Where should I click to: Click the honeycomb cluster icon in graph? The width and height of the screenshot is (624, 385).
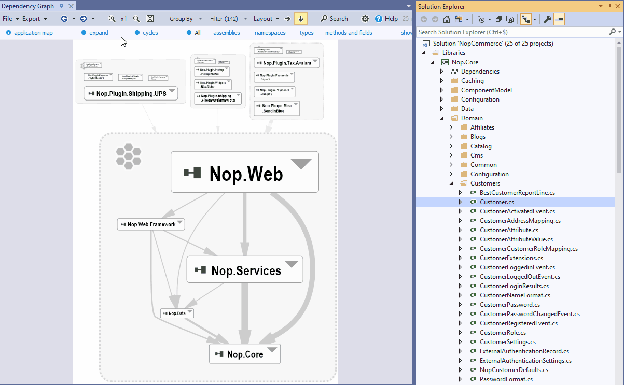[x=129, y=156]
